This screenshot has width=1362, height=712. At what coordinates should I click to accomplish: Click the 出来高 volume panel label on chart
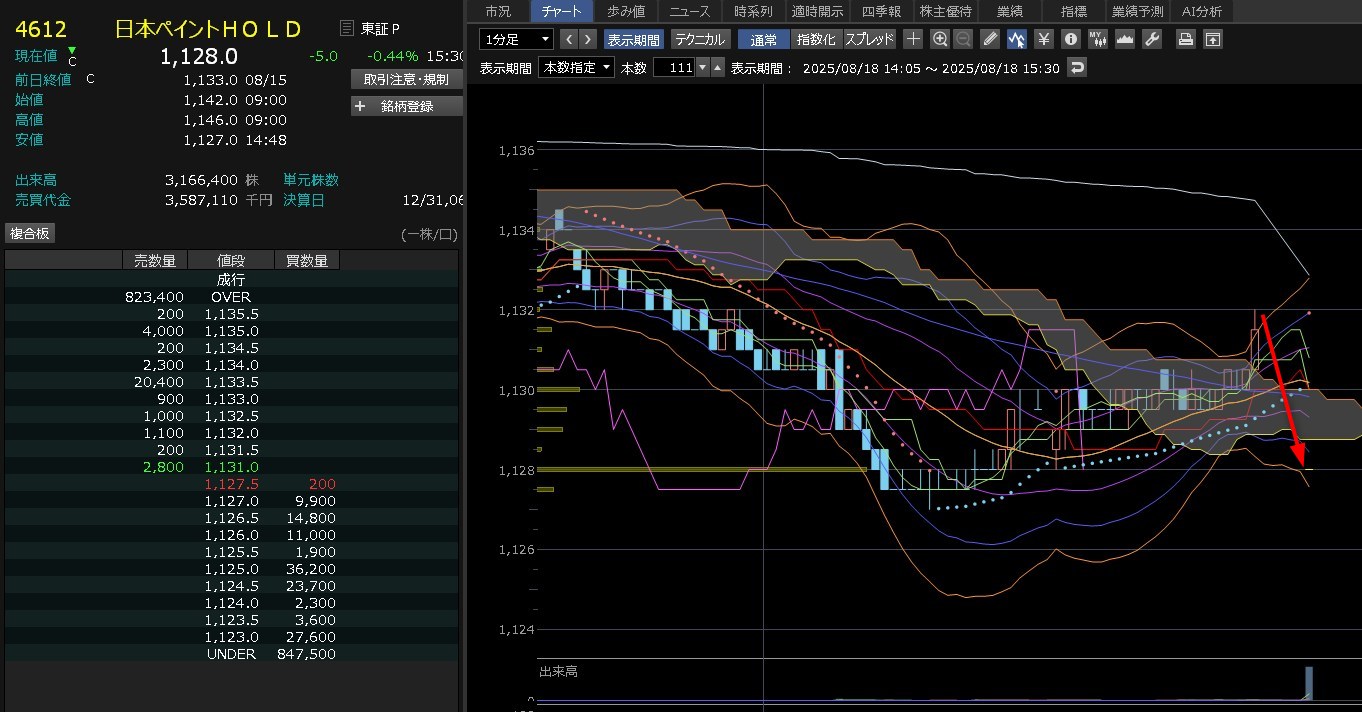558,671
